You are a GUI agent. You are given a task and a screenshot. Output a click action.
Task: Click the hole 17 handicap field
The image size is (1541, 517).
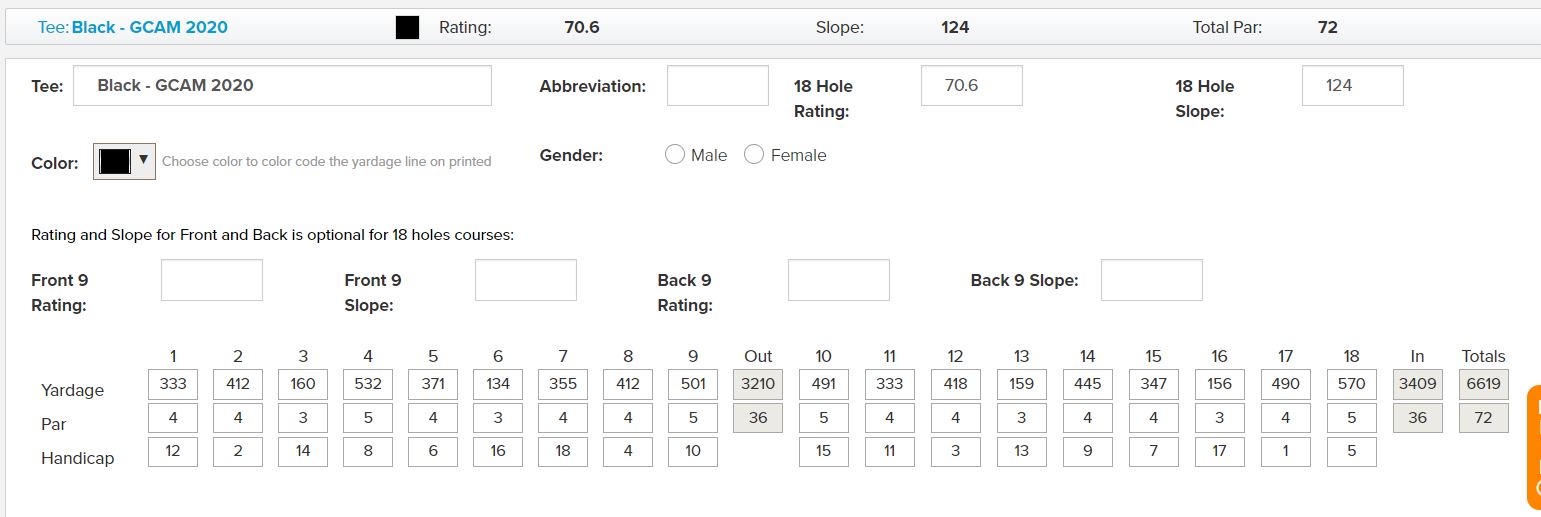point(1285,452)
